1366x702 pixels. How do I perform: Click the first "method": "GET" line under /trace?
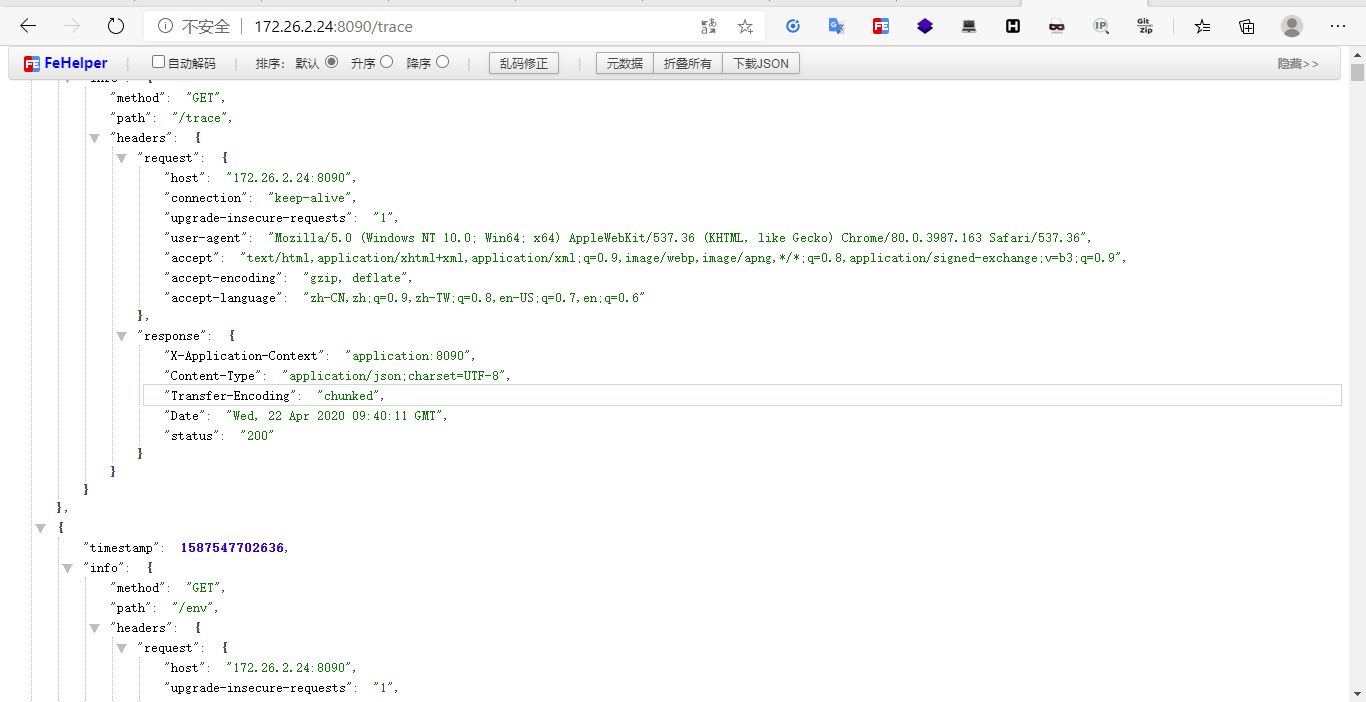coord(168,98)
